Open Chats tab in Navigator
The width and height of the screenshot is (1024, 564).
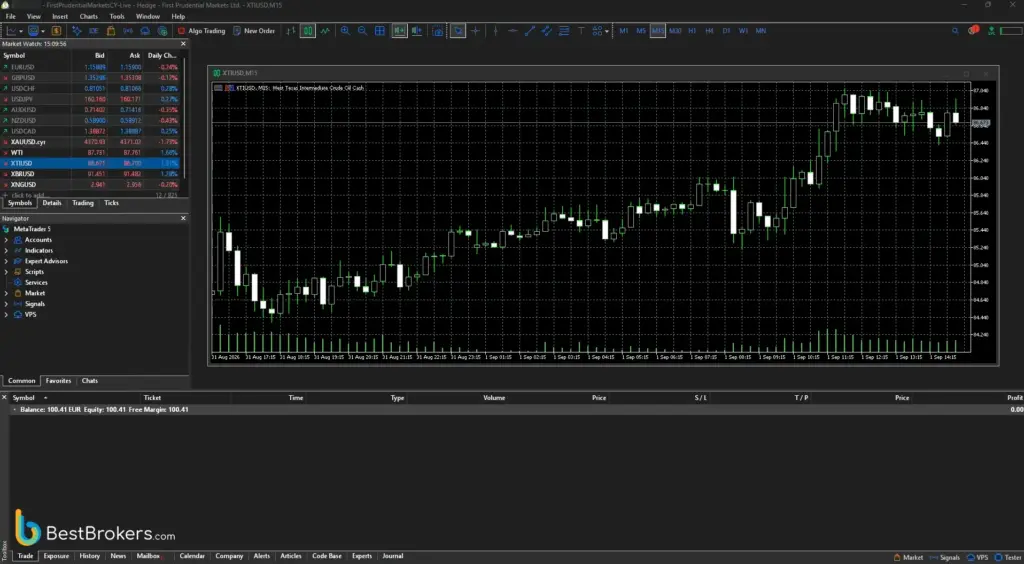click(x=89, y=381)
